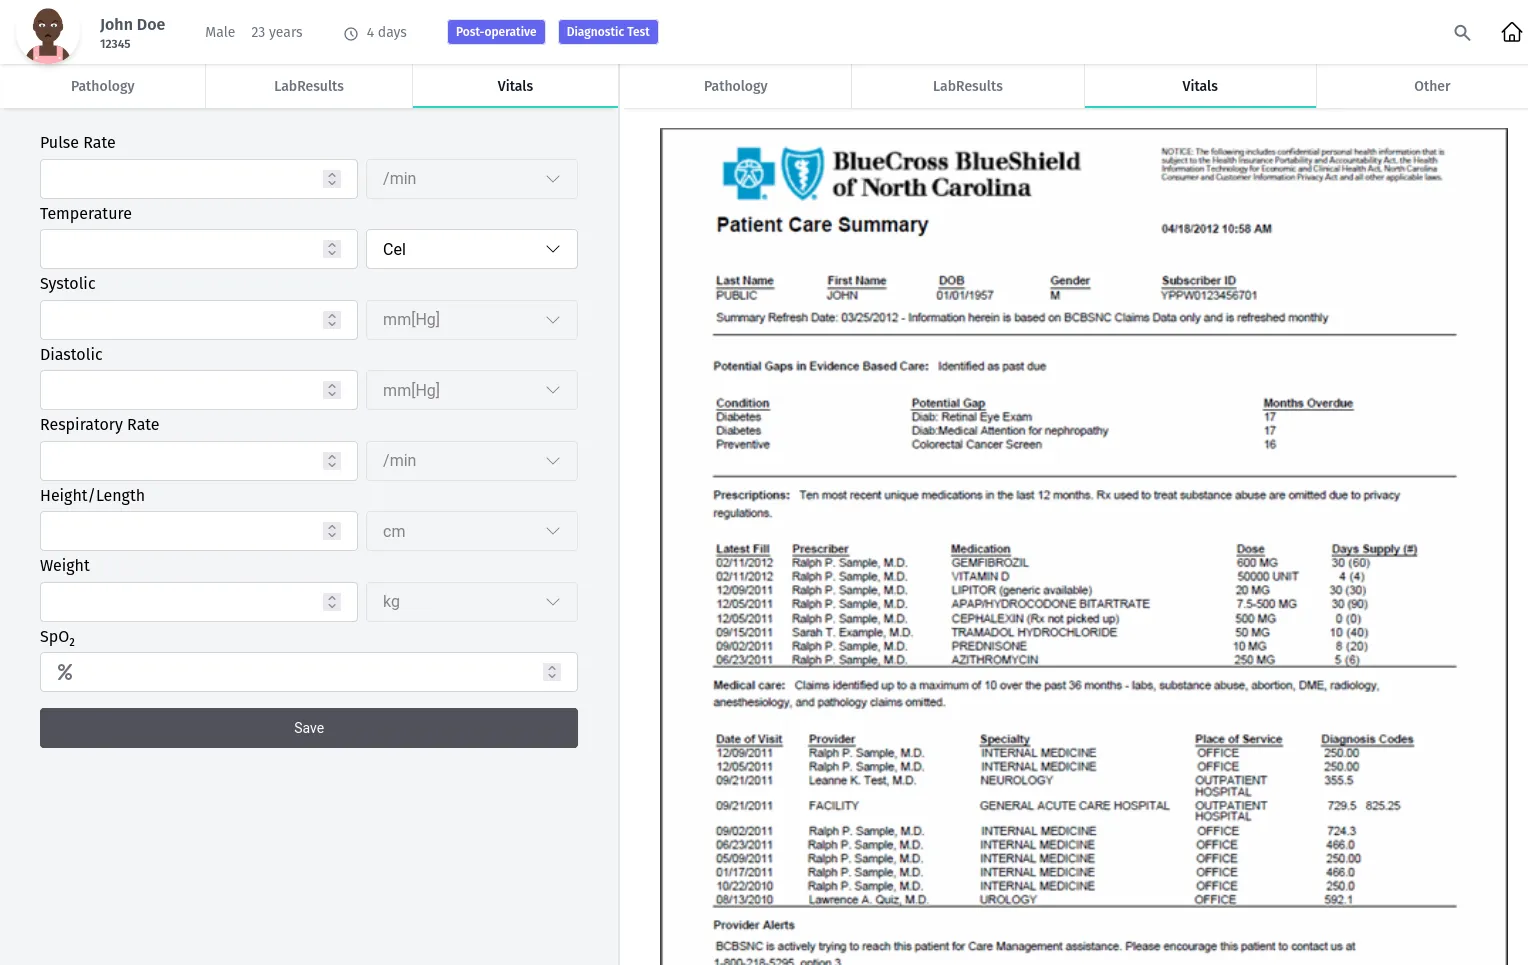Adjust Temperature value using its stepper
This screenshot has height=965, width=1528.
click(x=332, y=248)
